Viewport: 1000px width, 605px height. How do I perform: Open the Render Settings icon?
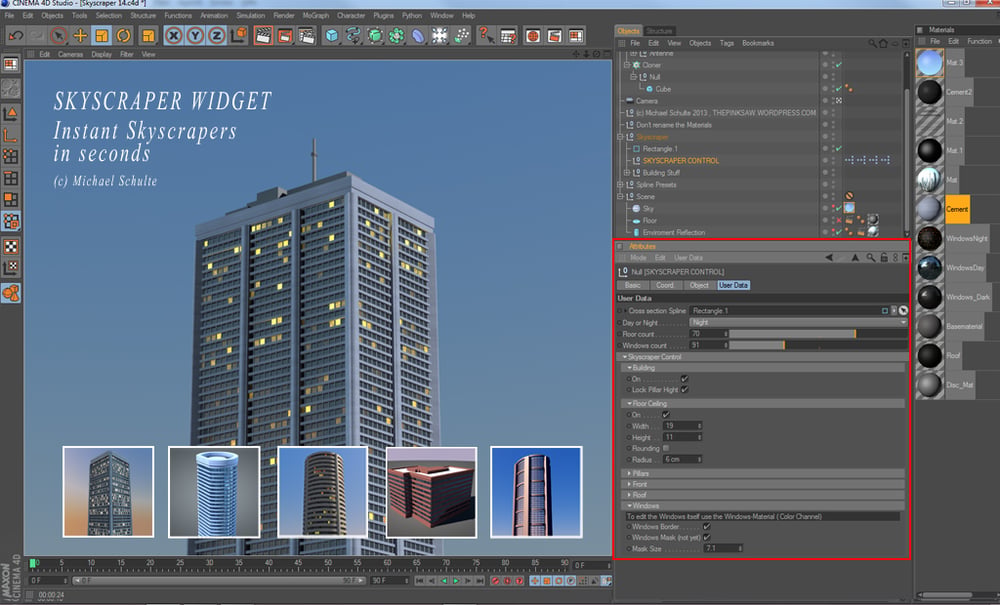(x=307, y=36)
